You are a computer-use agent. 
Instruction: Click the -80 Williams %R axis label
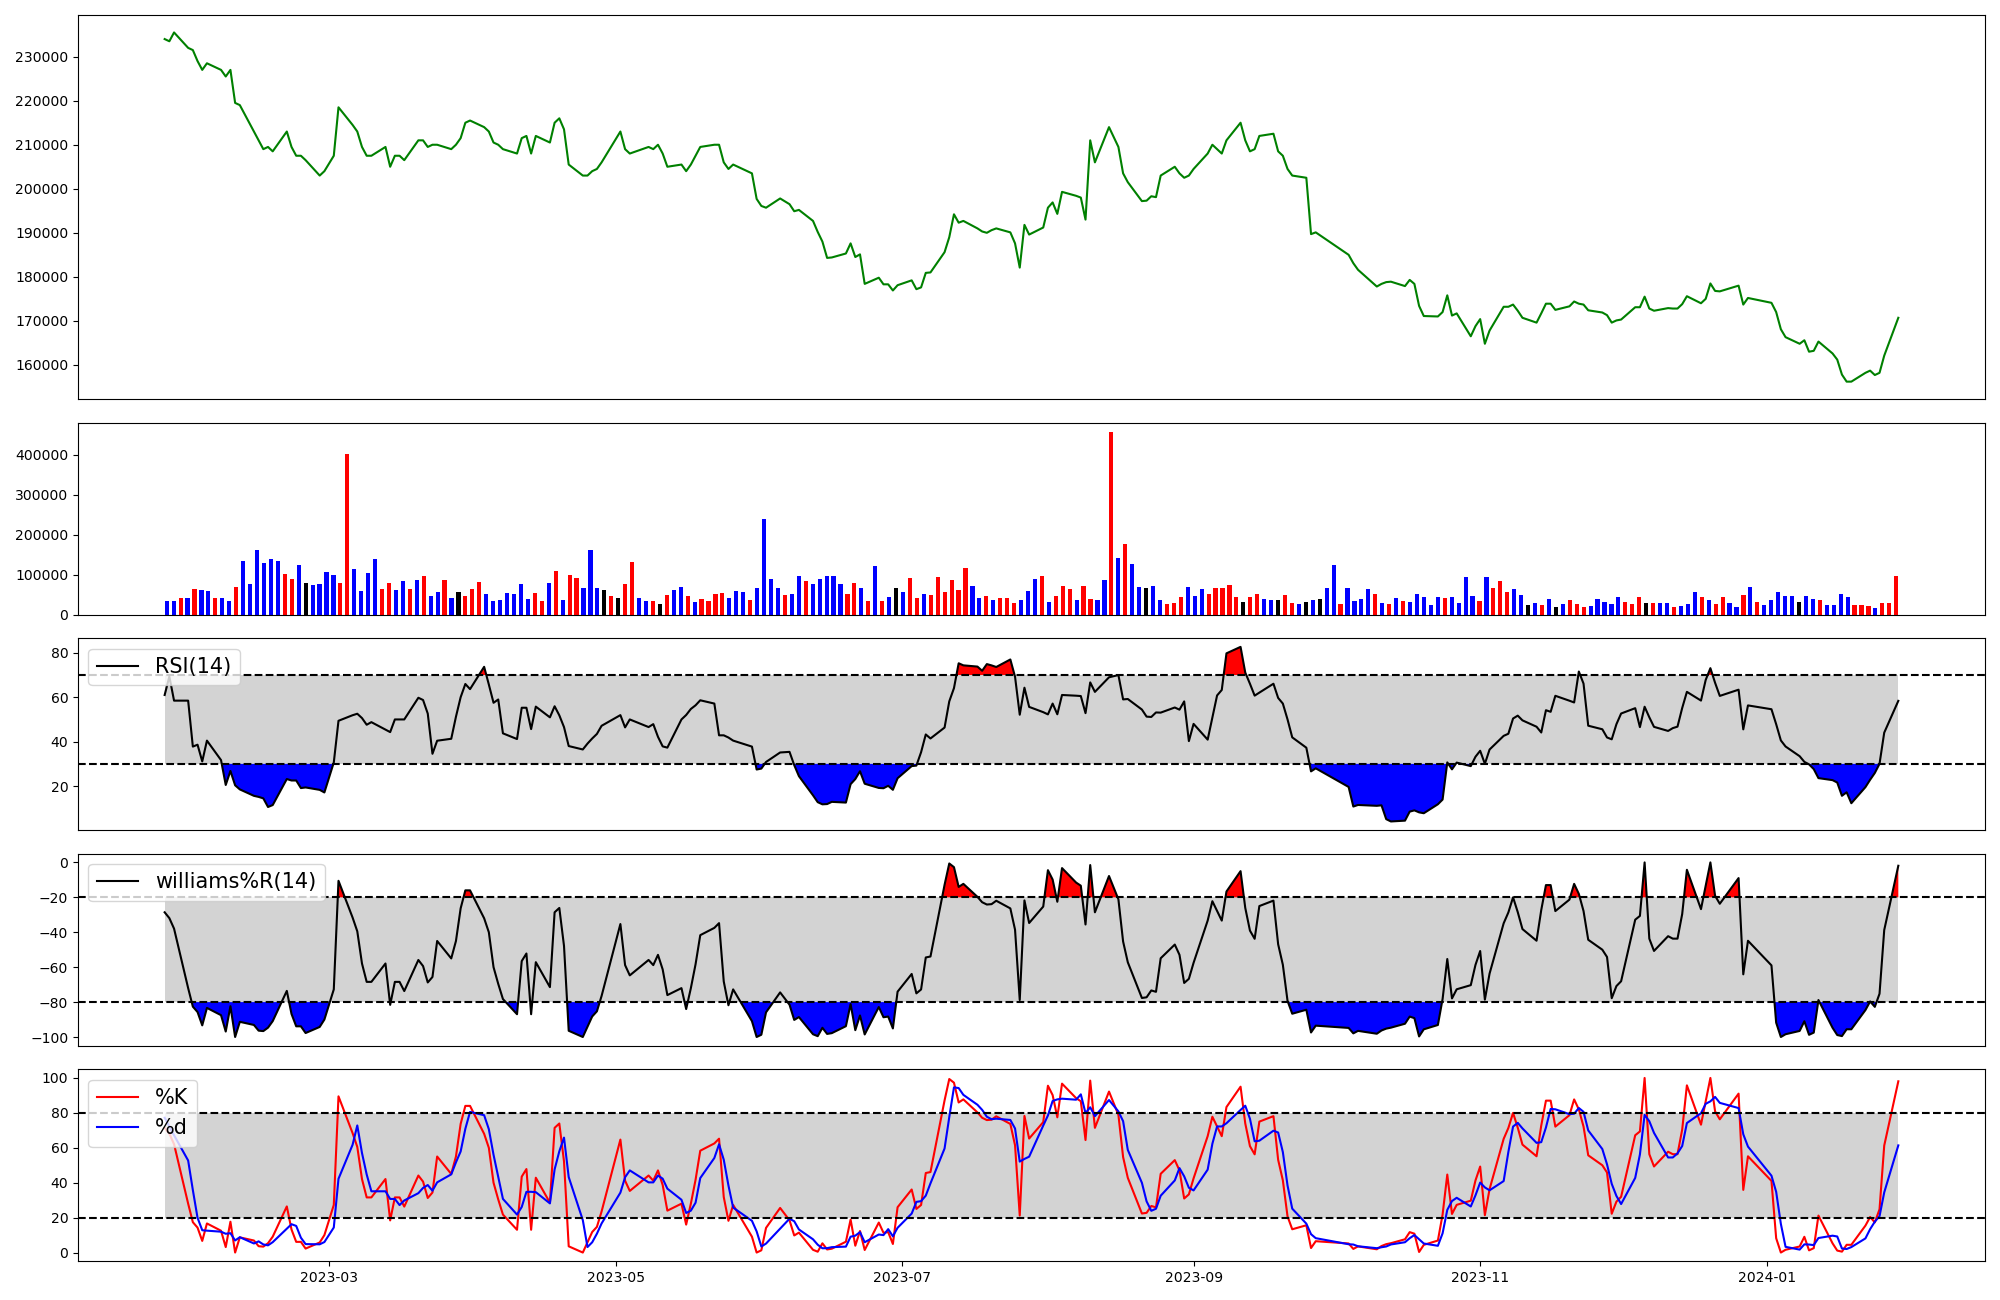point(55,1003)
